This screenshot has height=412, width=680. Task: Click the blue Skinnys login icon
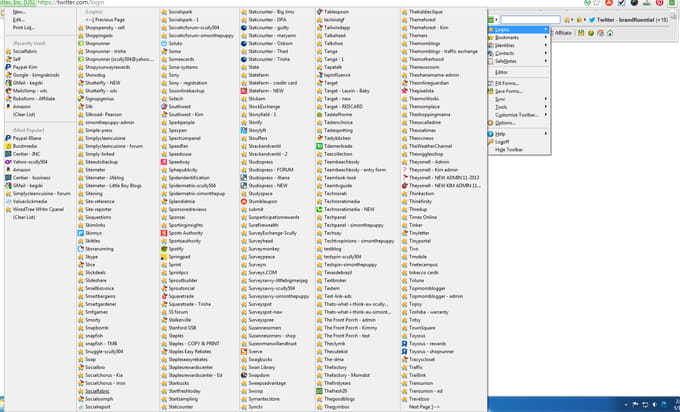pos(81,233)
